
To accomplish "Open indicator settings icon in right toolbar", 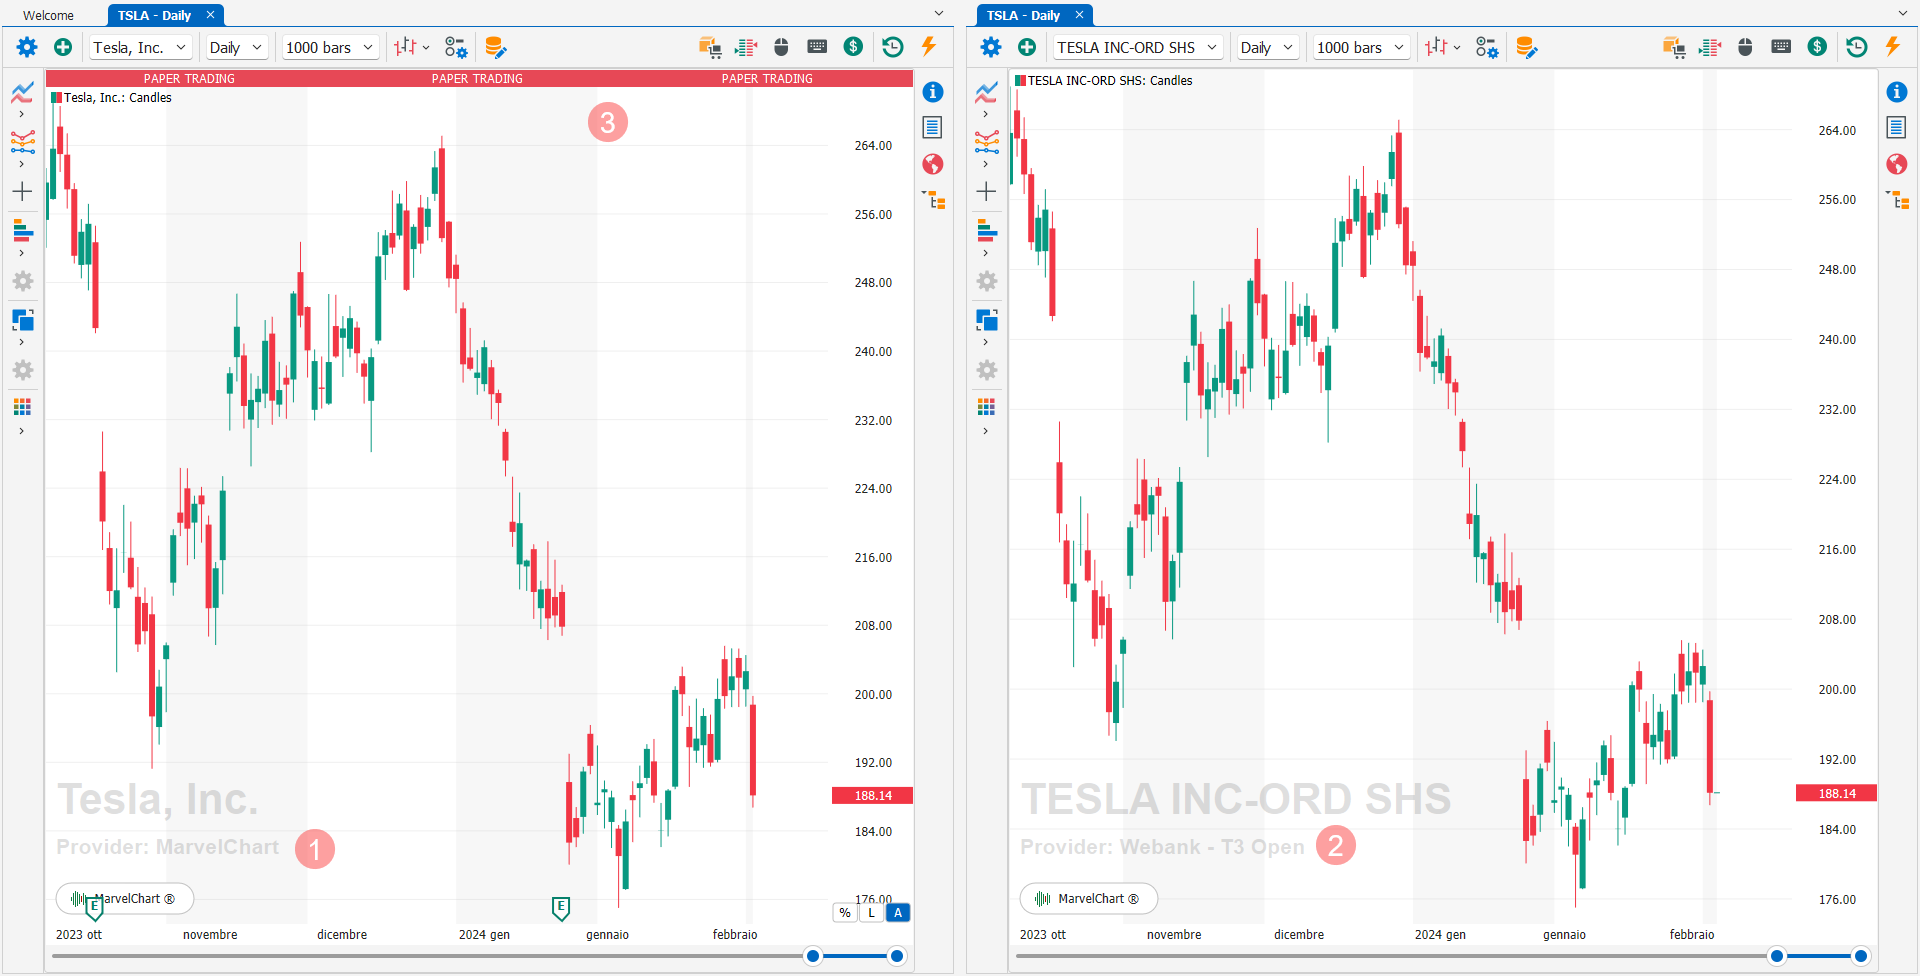I will point(1487,47).
